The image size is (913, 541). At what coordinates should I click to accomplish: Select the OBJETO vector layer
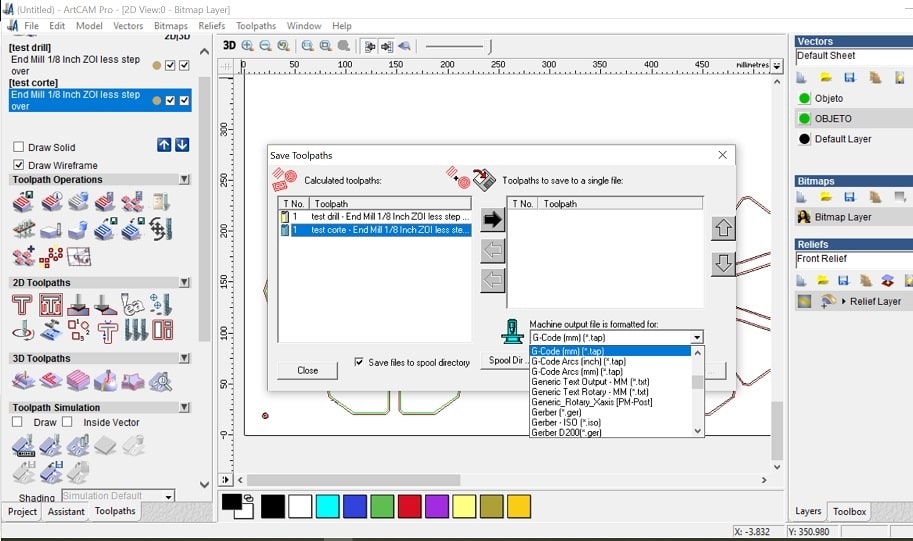[x=854, y=118]
